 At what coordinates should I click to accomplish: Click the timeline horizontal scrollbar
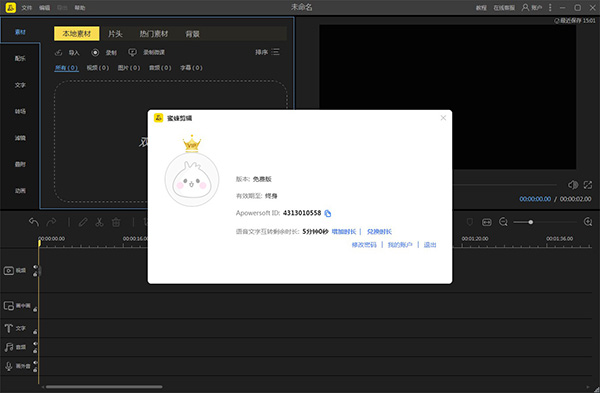click(104, 387)
